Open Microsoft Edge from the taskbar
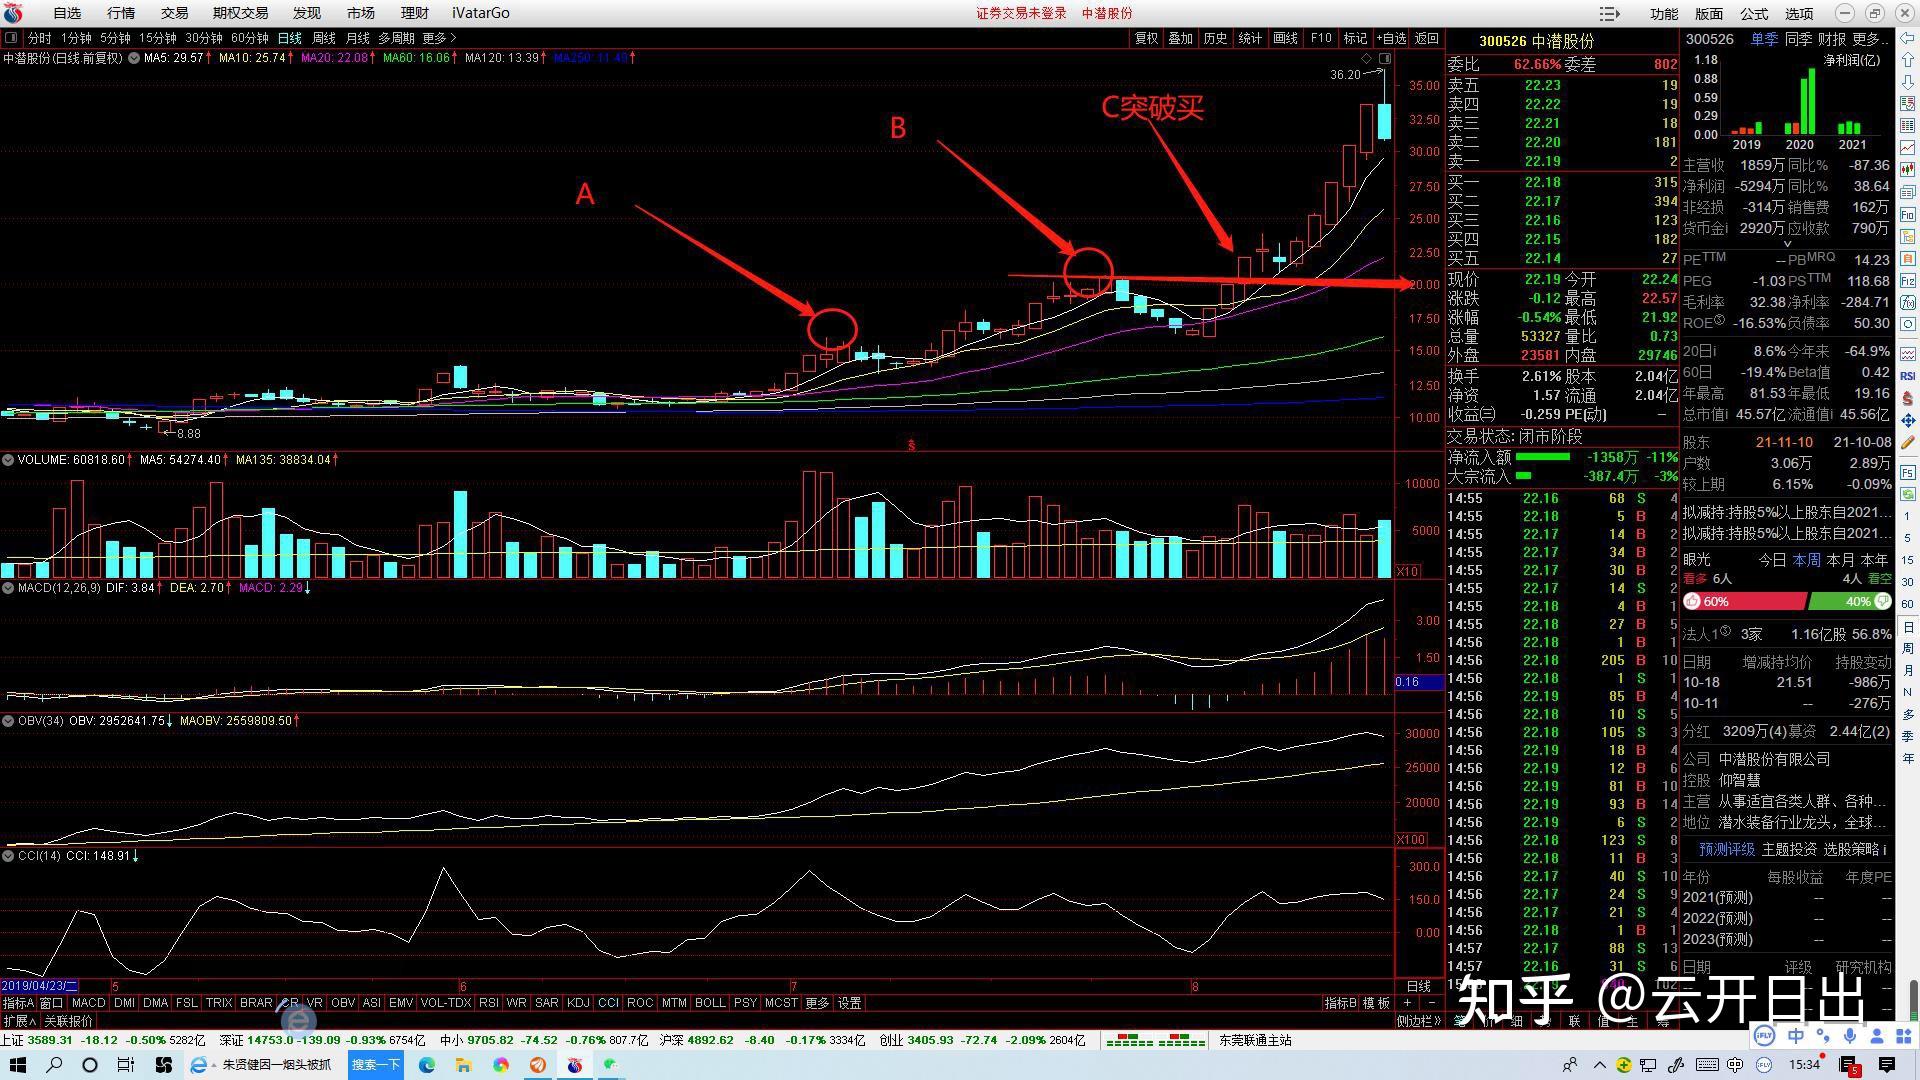The height and width of the screenshot is (1080, 1920). click(x=427, y=1065)
